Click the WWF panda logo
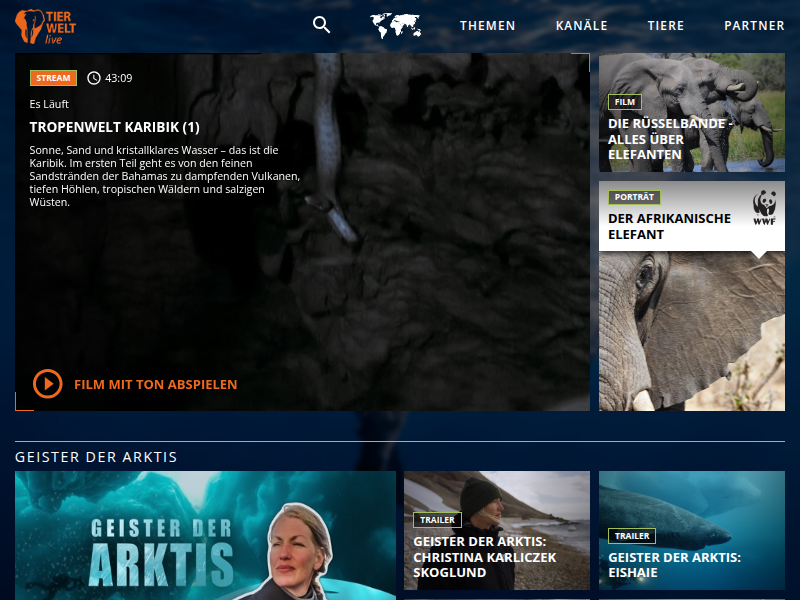The image size is (800, 600). [x=765, y=206]
